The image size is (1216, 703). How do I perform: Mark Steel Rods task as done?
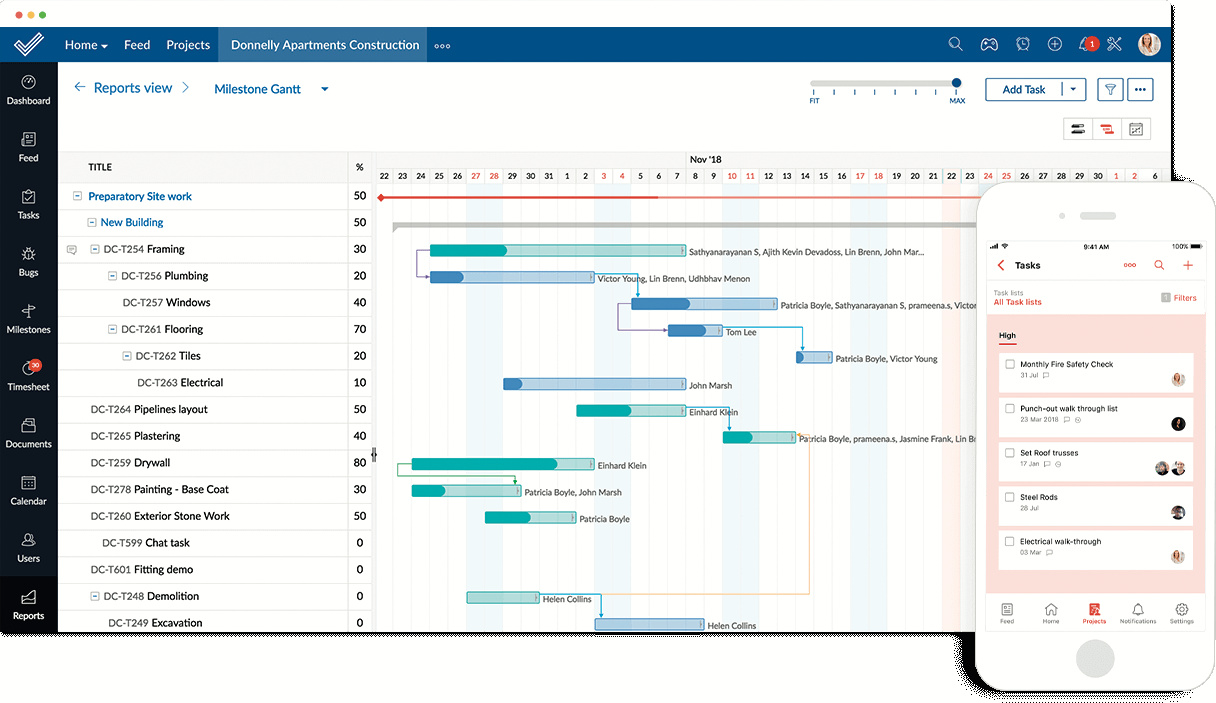coord(1010,497)
